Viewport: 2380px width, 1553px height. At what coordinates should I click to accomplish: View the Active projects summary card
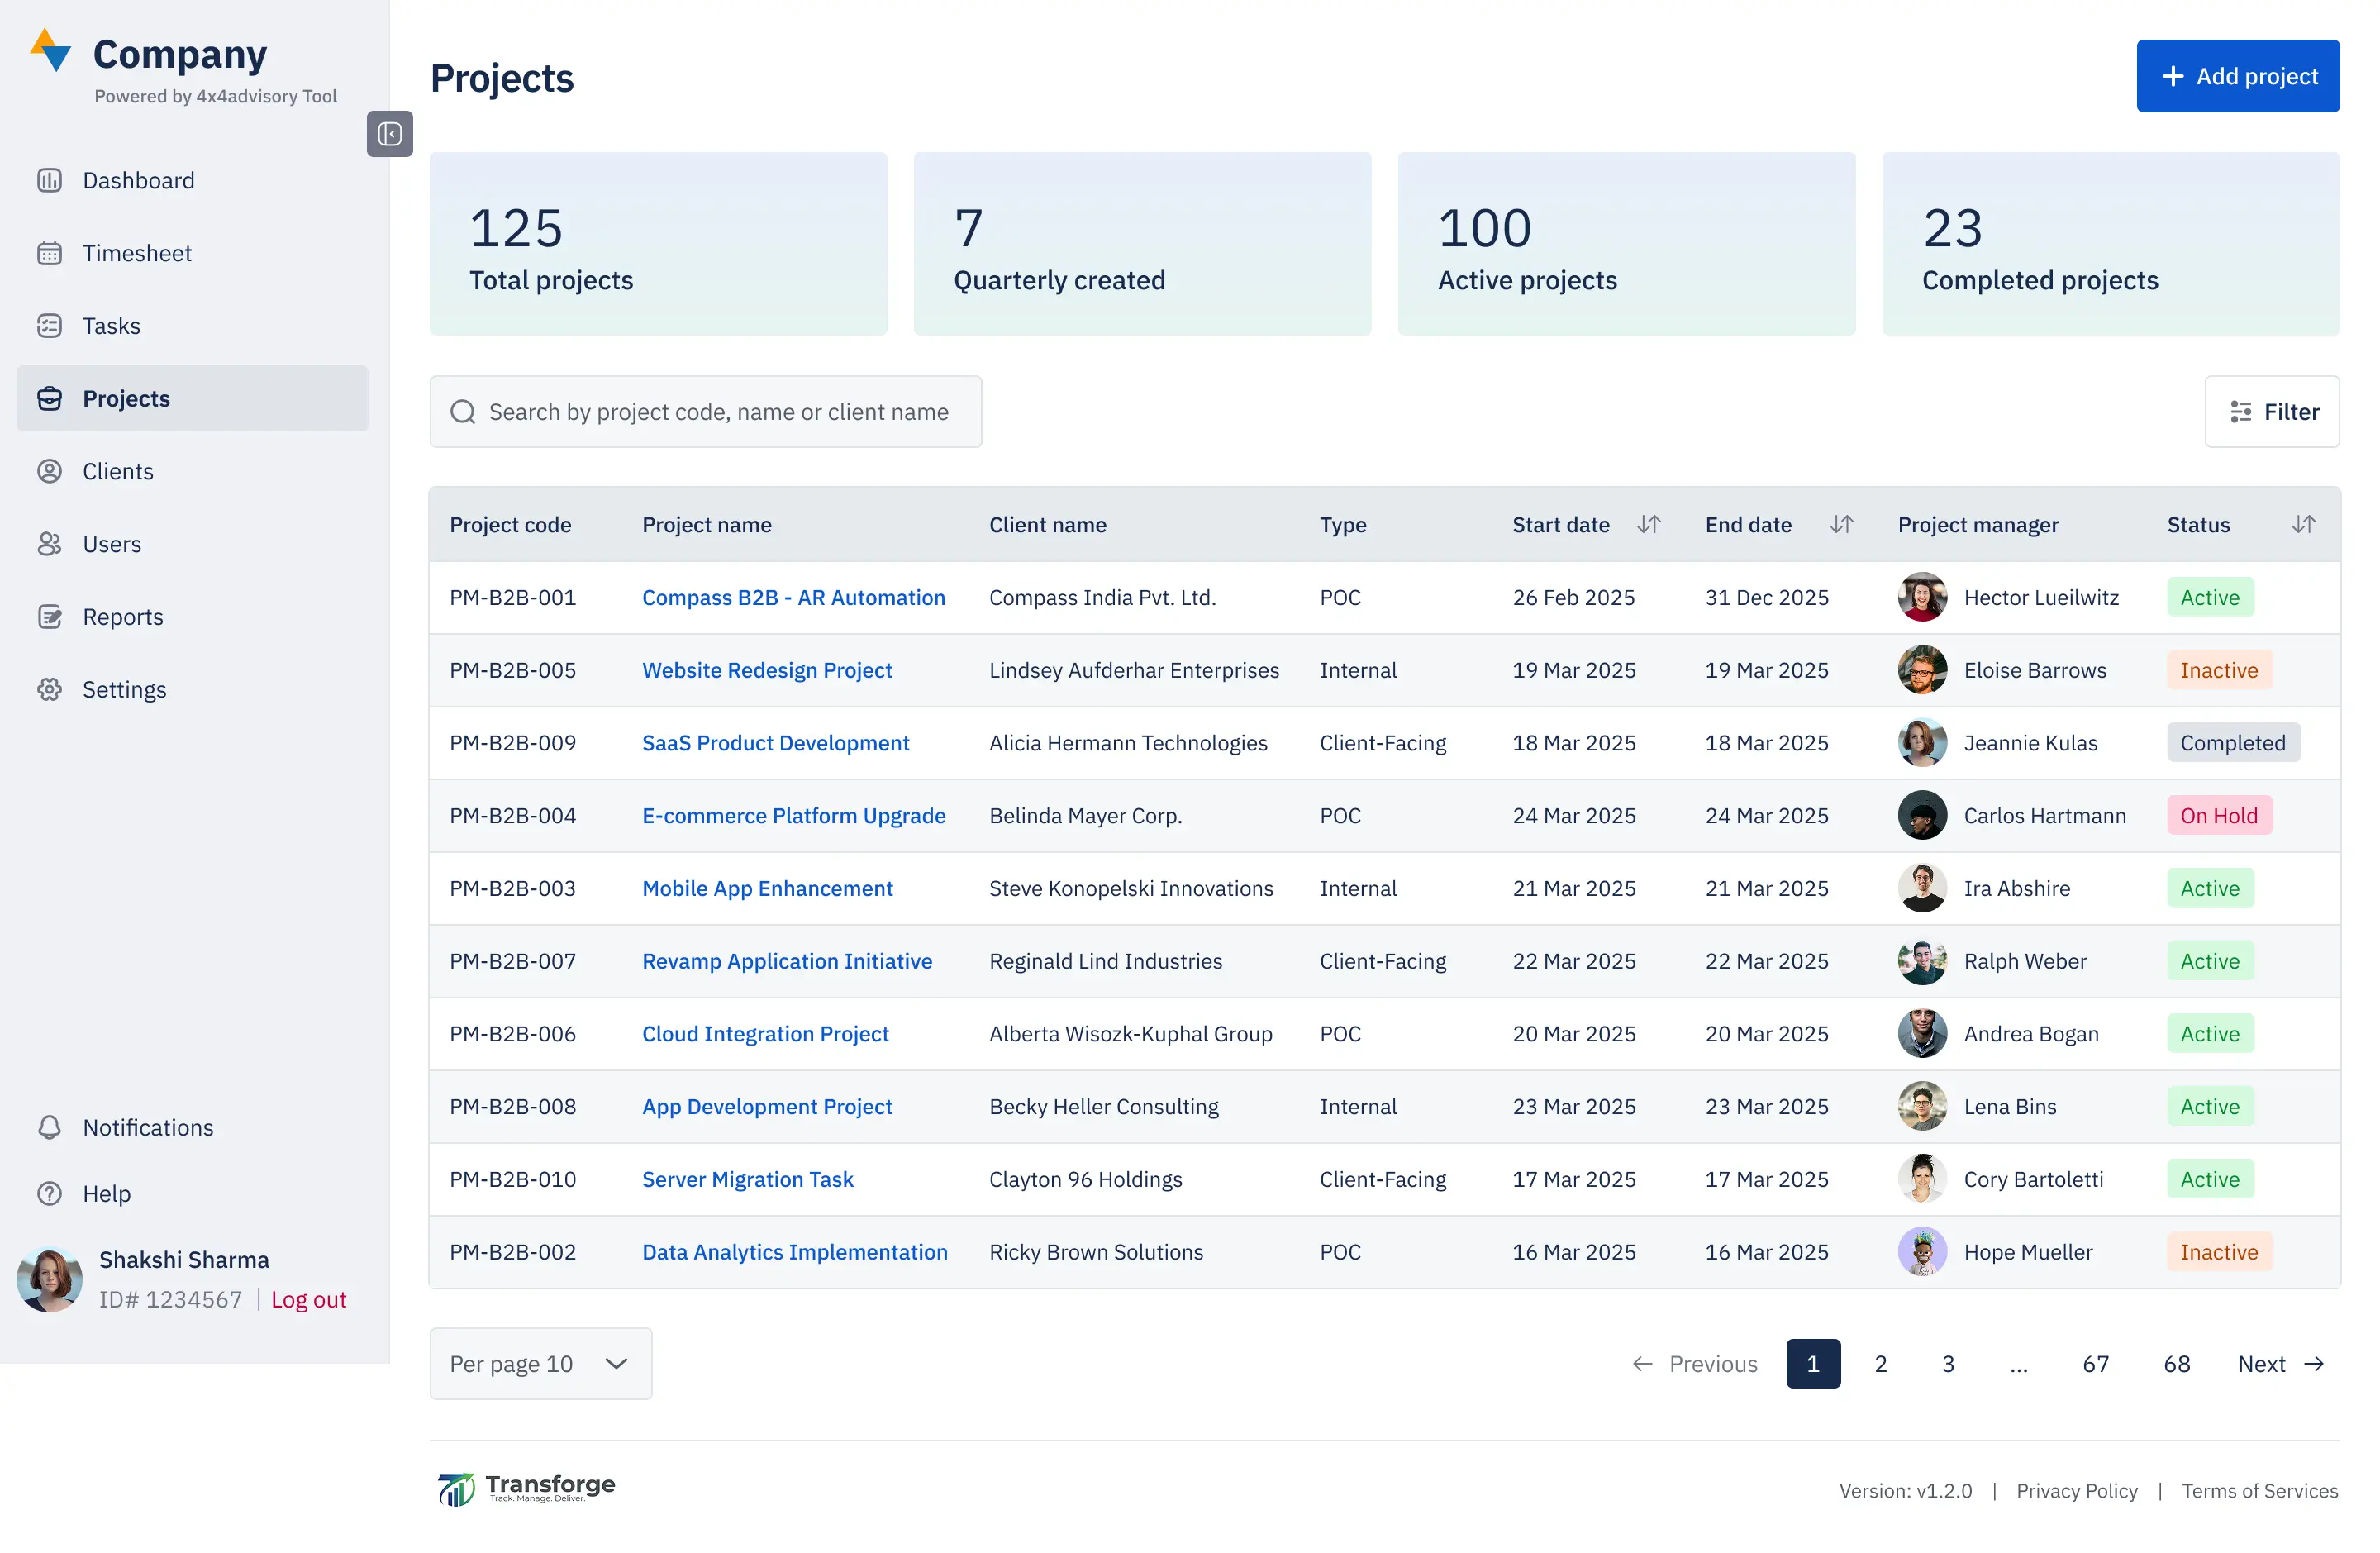pos(1626,244)
